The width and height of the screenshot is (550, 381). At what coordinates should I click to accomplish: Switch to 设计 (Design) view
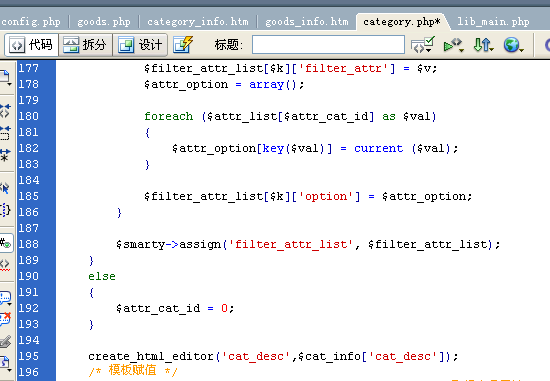[x=140, y=45]
